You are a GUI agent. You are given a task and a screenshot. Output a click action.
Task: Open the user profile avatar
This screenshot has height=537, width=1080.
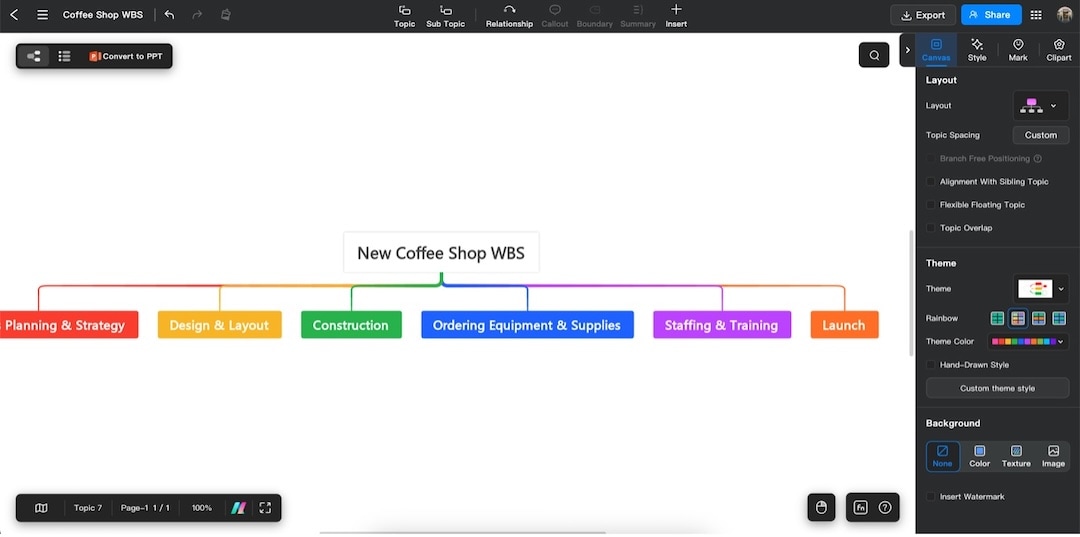(1065, 14)
